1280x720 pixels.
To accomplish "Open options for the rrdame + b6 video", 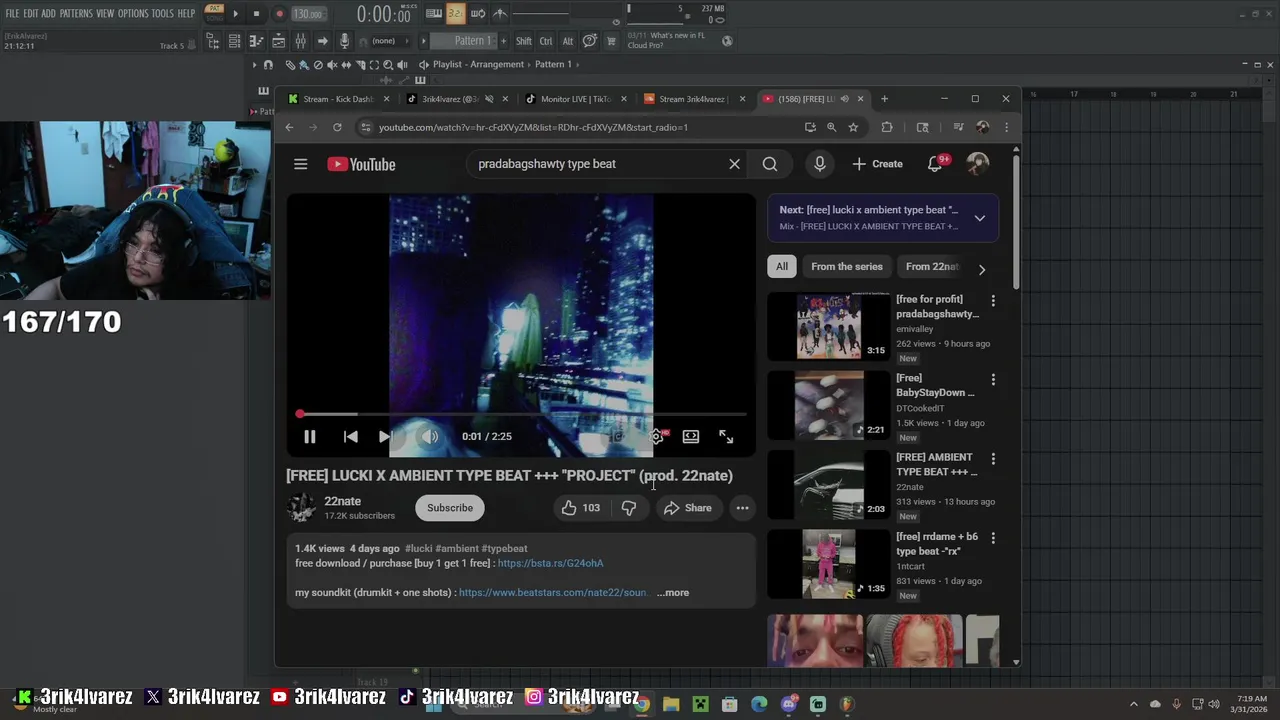I will coord(993,538).
